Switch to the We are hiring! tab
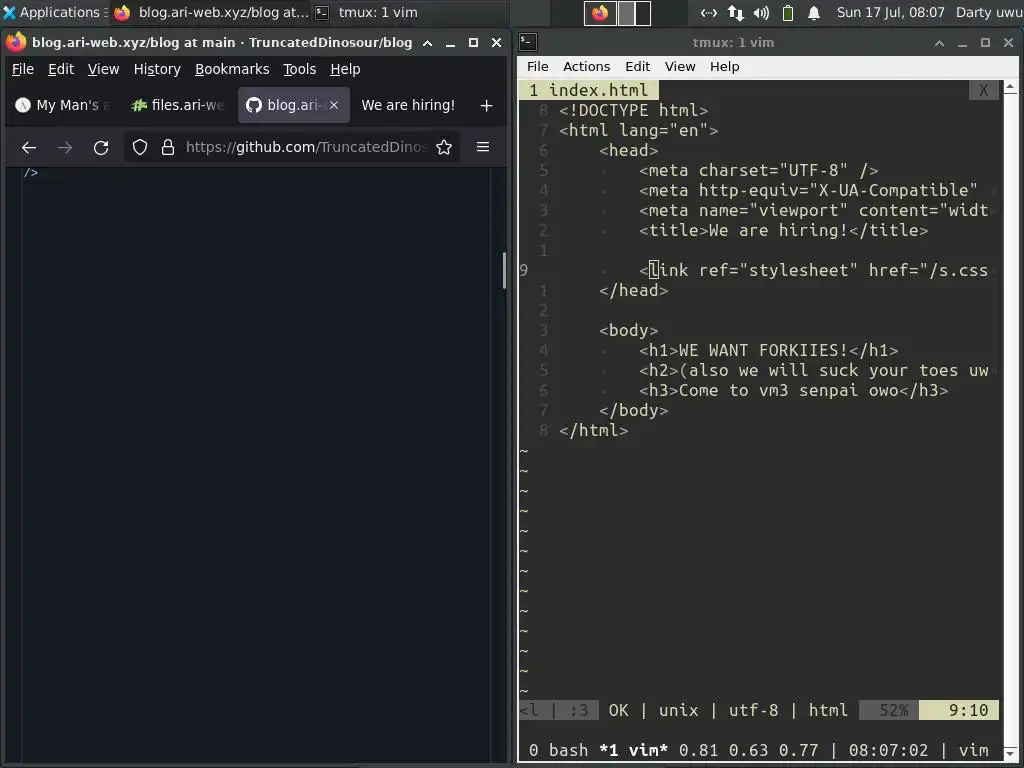 [408, 105]
